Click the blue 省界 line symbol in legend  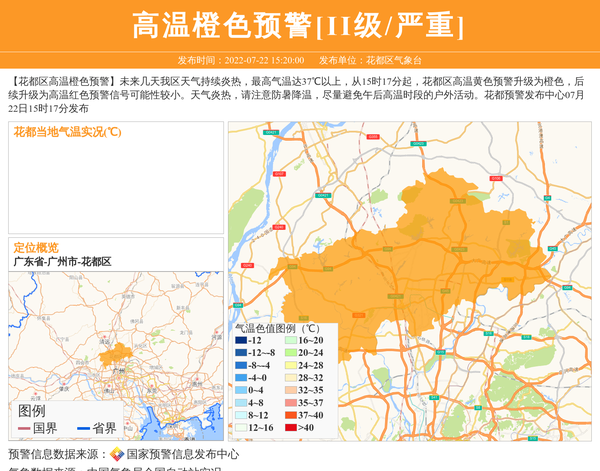click(x=83, y=428)
